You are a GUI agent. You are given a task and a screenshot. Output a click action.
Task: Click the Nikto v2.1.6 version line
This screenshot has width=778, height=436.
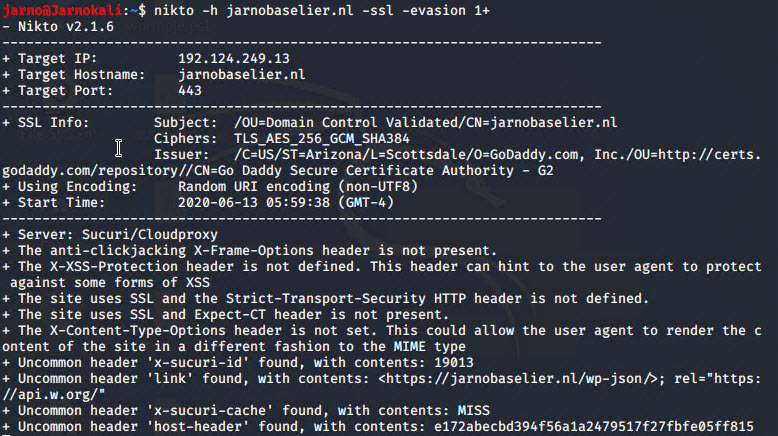point(58,27)
